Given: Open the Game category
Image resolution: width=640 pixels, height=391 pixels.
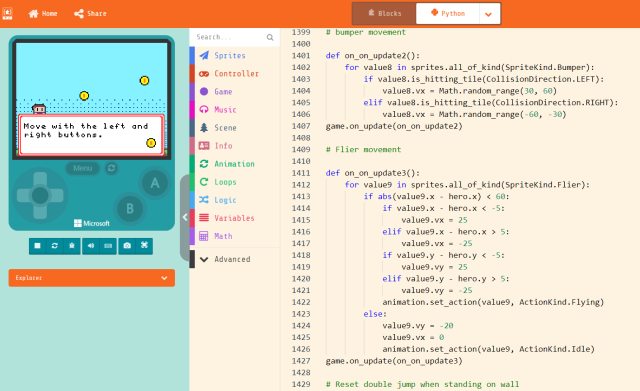Looking at the screenshot, I should click(235, 91).
